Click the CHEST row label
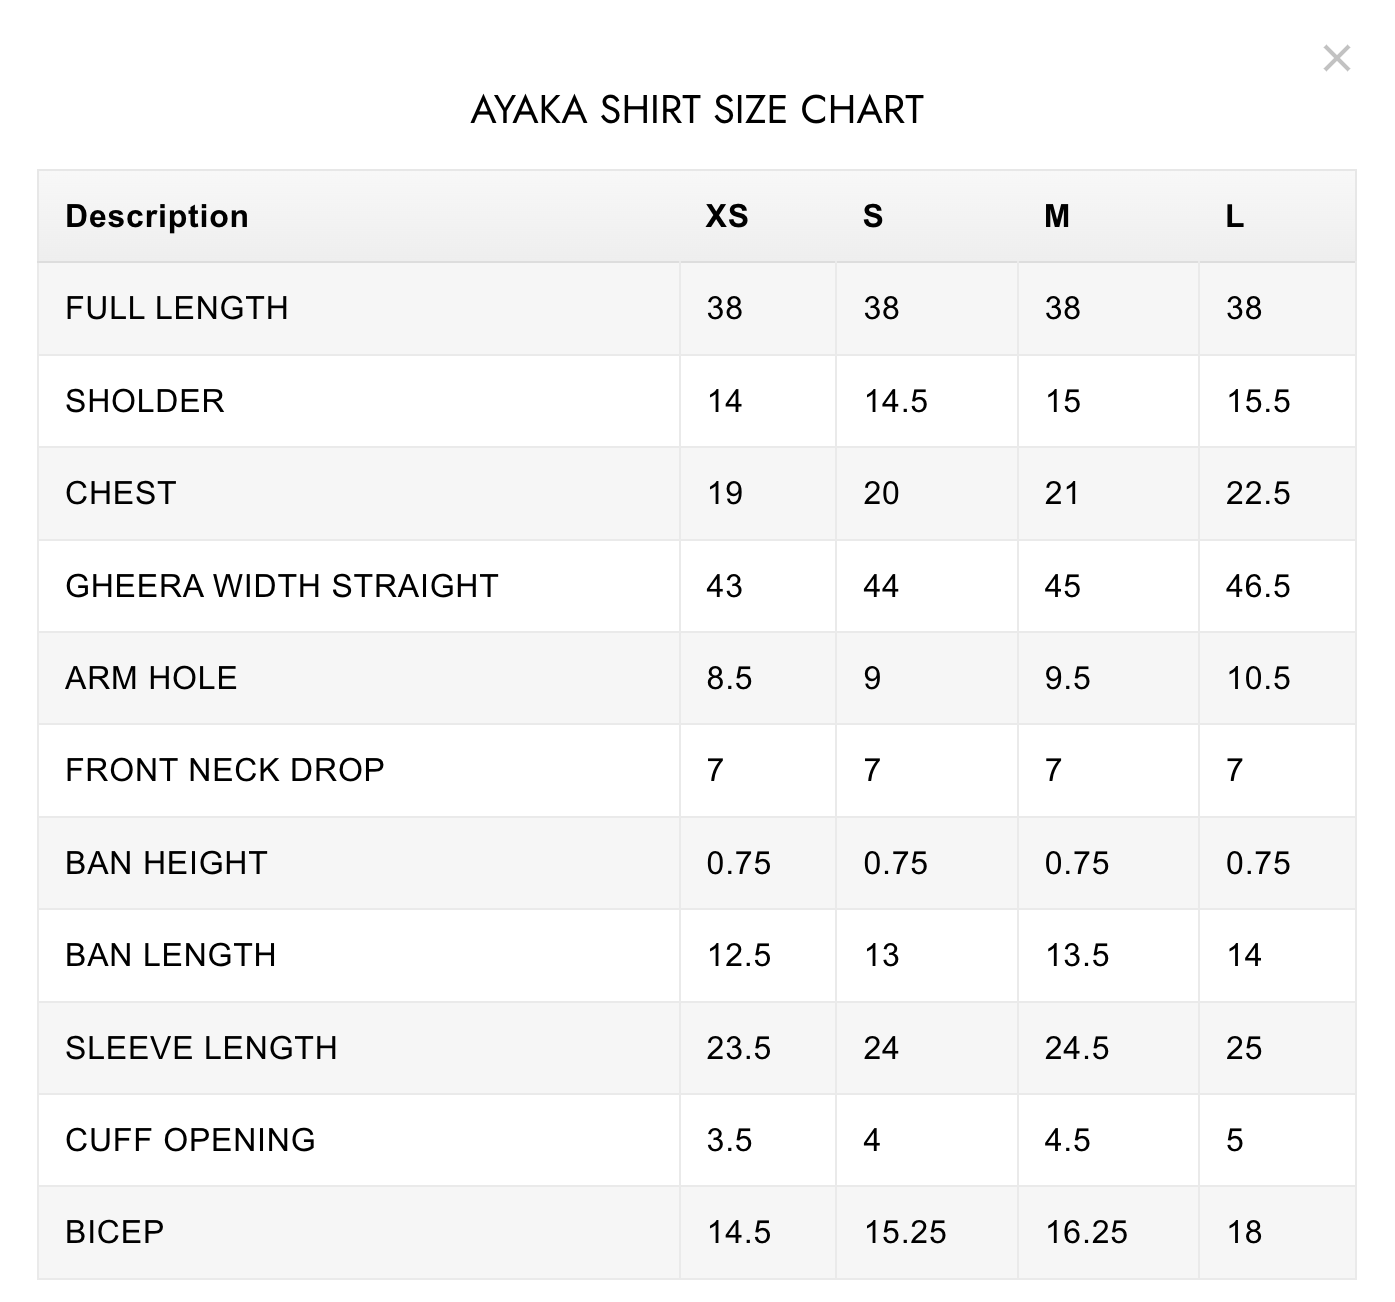 (x=121, y=493)
